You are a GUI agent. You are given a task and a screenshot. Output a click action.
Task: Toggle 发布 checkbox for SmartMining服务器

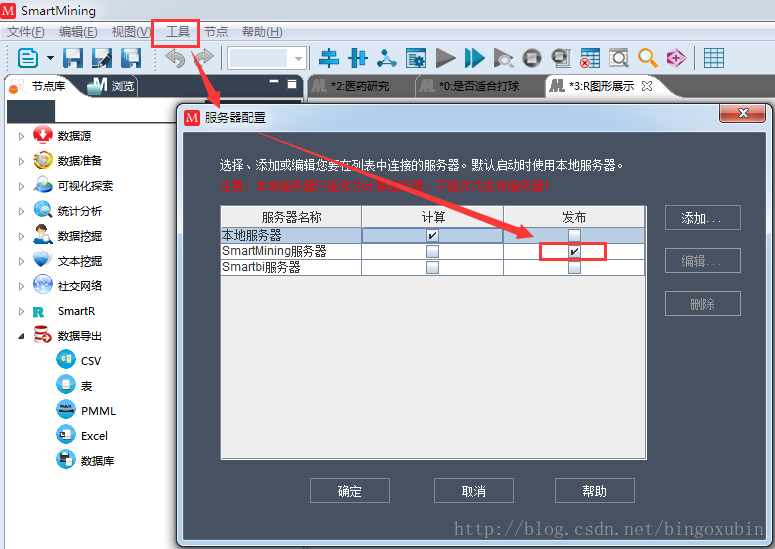pyautogui.click(x=574, y=252)
